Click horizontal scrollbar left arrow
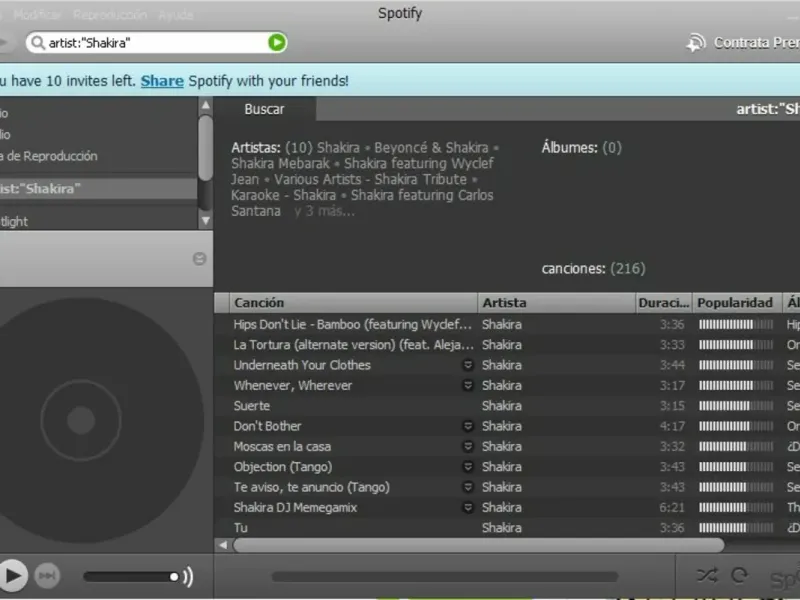Viewport: 800px width, 600px height. [223, 545]
